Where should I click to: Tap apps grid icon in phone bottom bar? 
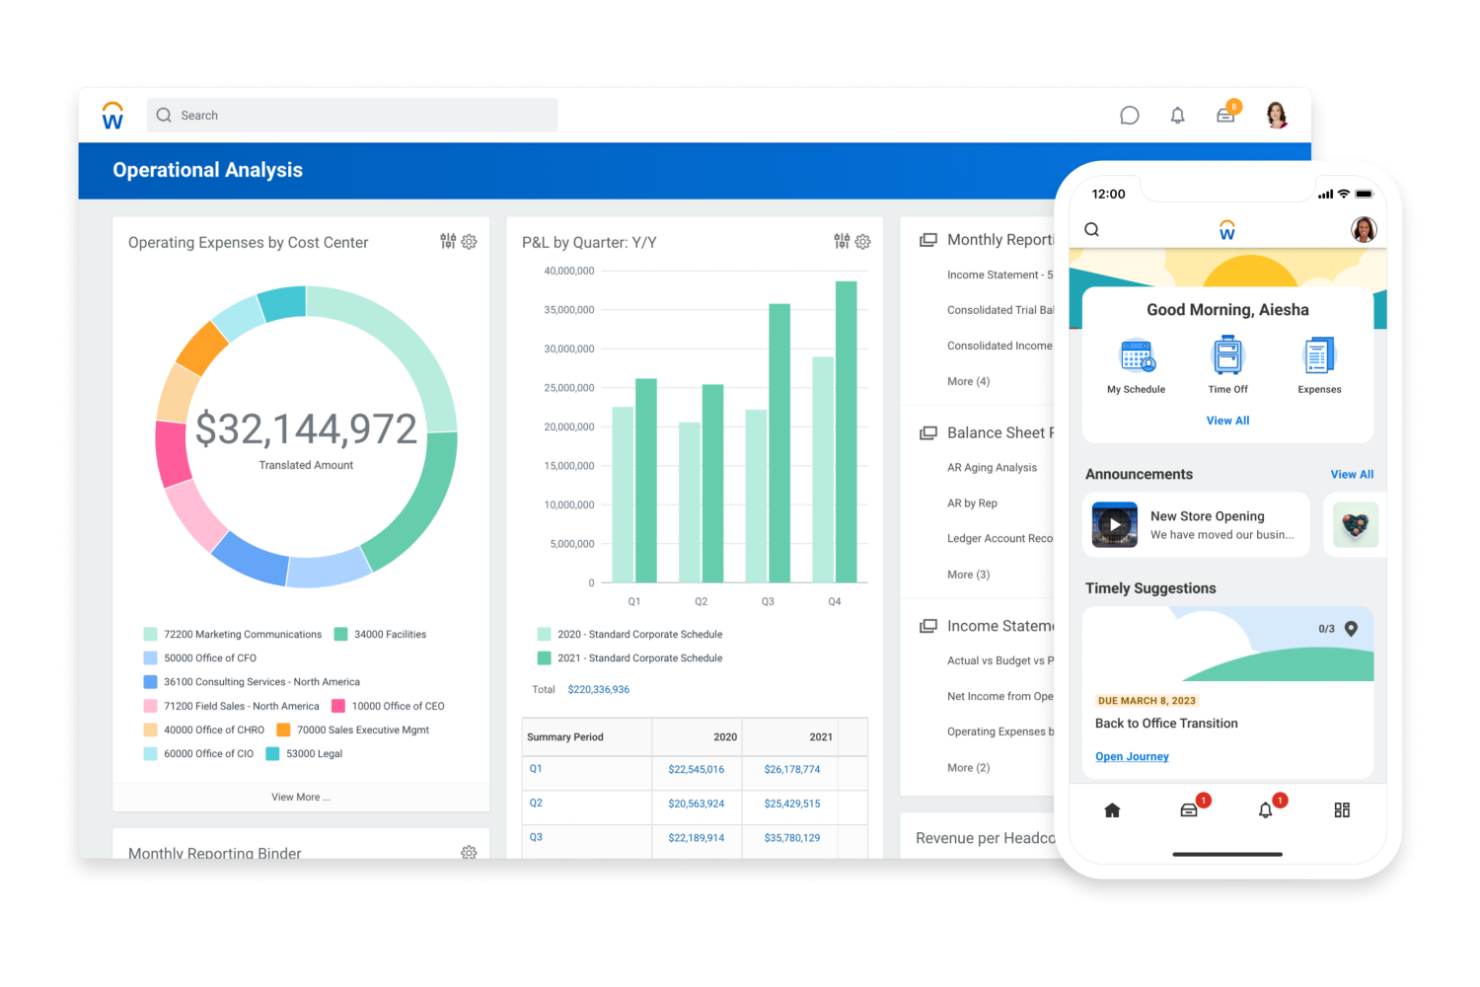point(1342,810)
